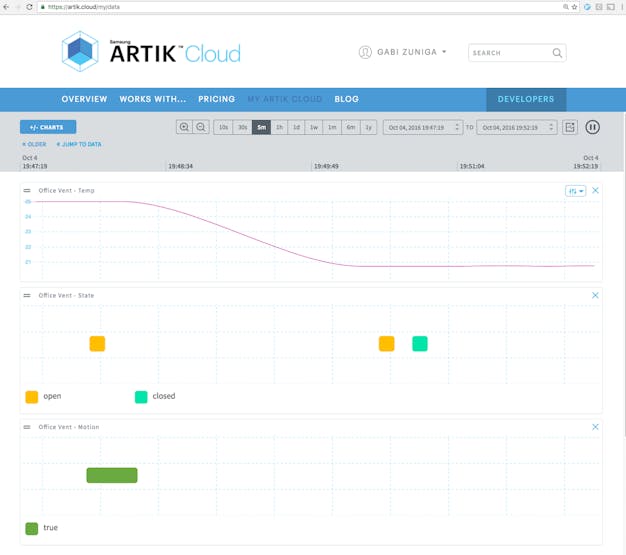This screenshot has height=555, width=626.
Task: Select the 30s time range
Action: [x=242, y=127]
